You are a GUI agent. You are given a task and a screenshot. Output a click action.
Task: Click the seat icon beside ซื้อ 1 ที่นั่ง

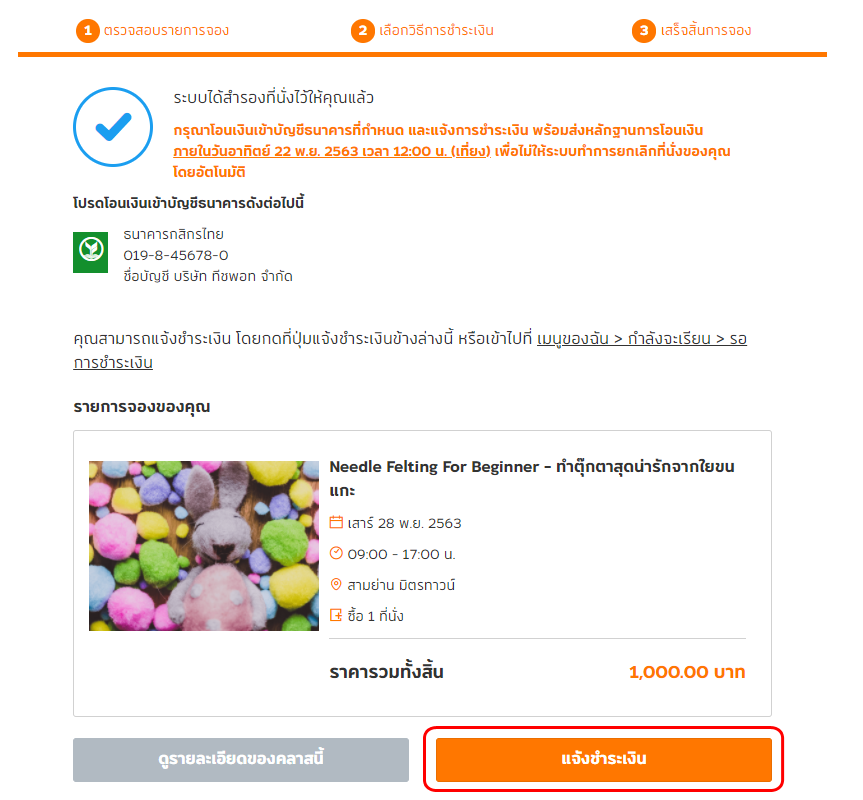click(x=336, y=615)
